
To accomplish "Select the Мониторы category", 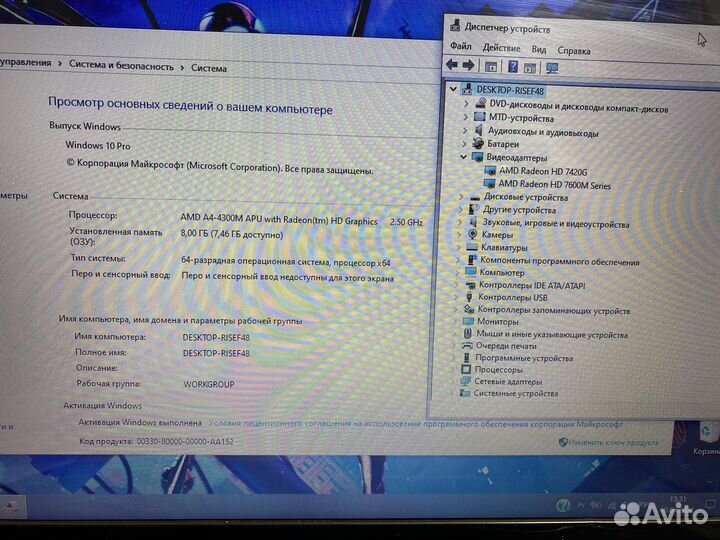I will coord(497,322).
